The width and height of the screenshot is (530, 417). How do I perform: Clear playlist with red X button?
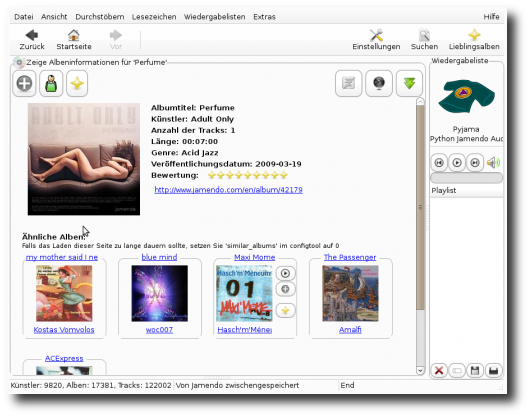coord(439,371)
